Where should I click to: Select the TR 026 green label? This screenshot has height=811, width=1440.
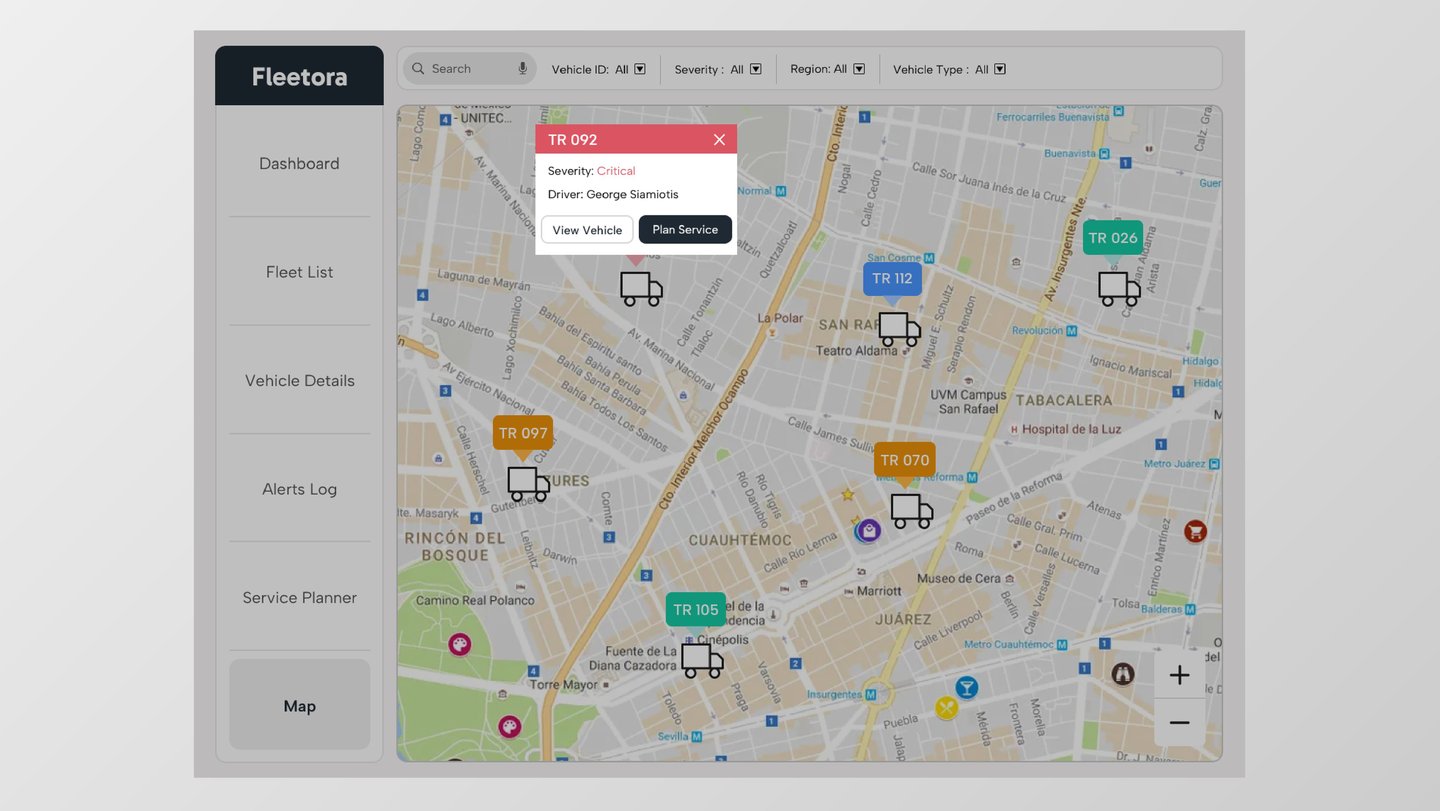point(1112,238)
